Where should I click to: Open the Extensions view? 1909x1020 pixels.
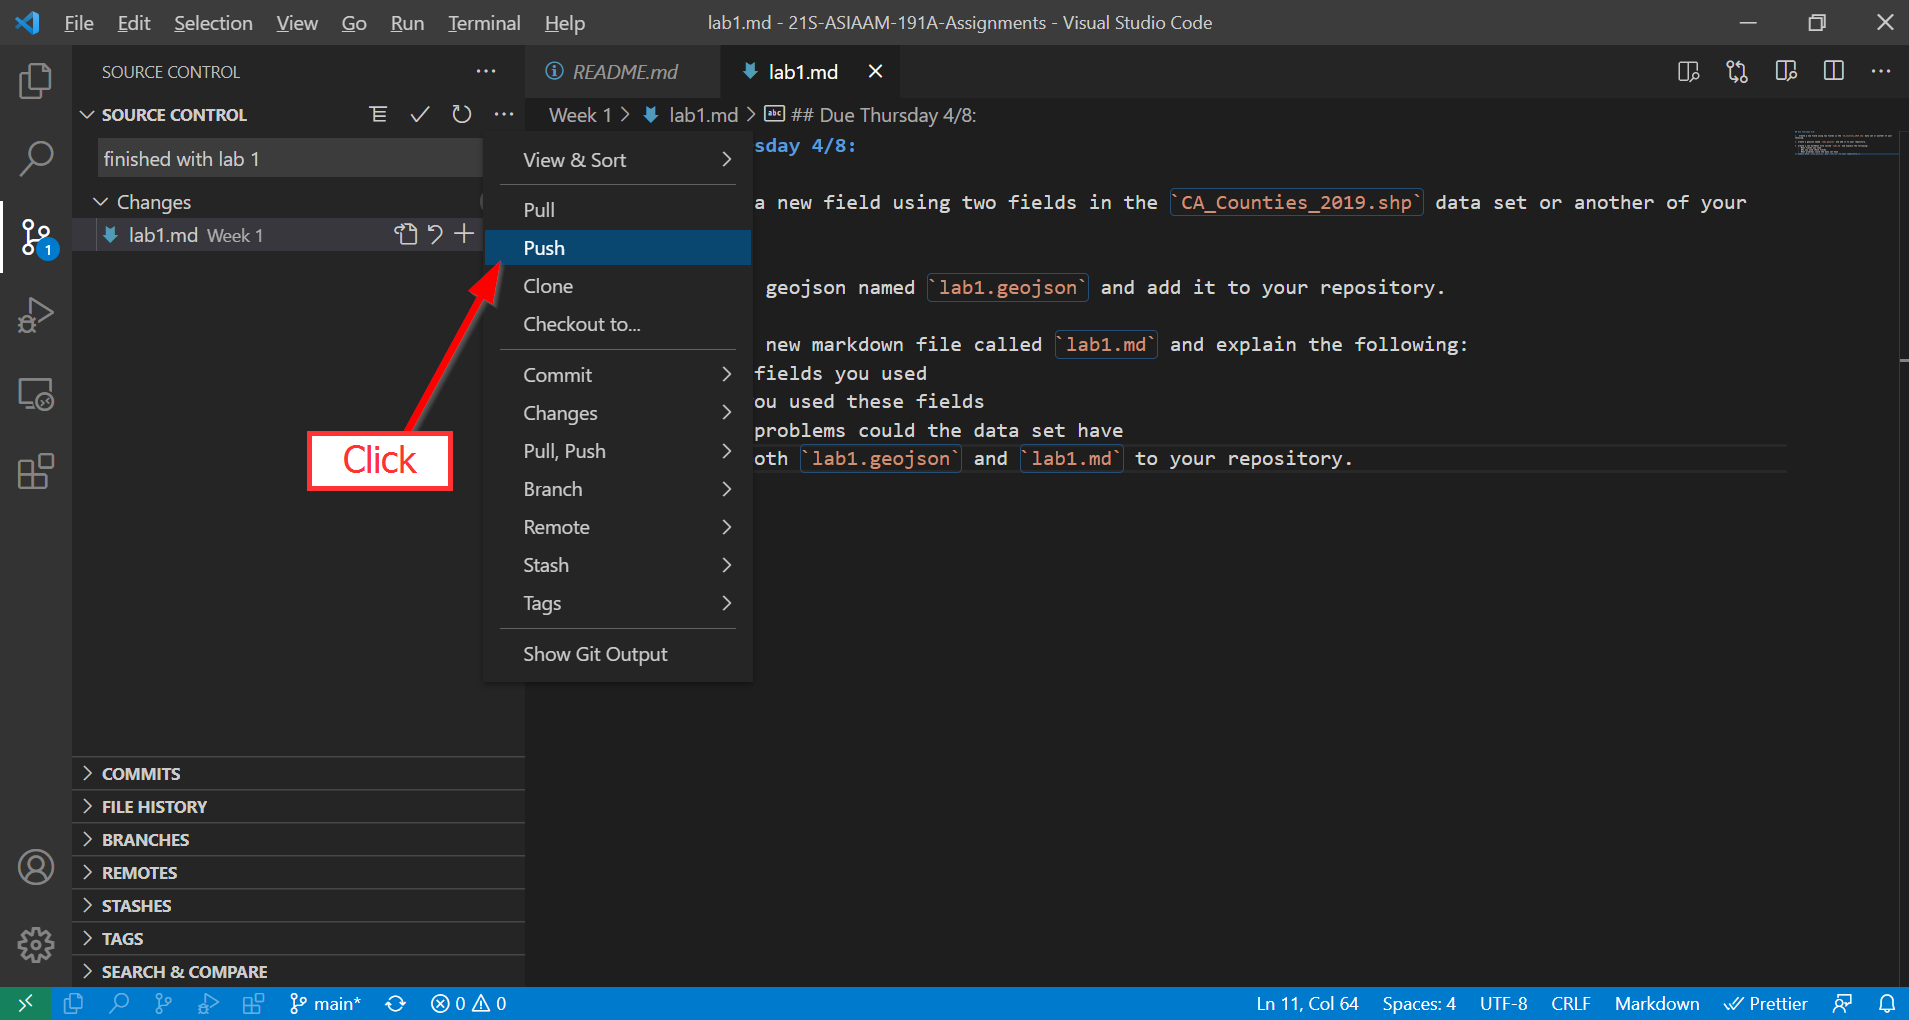[36, 471]
